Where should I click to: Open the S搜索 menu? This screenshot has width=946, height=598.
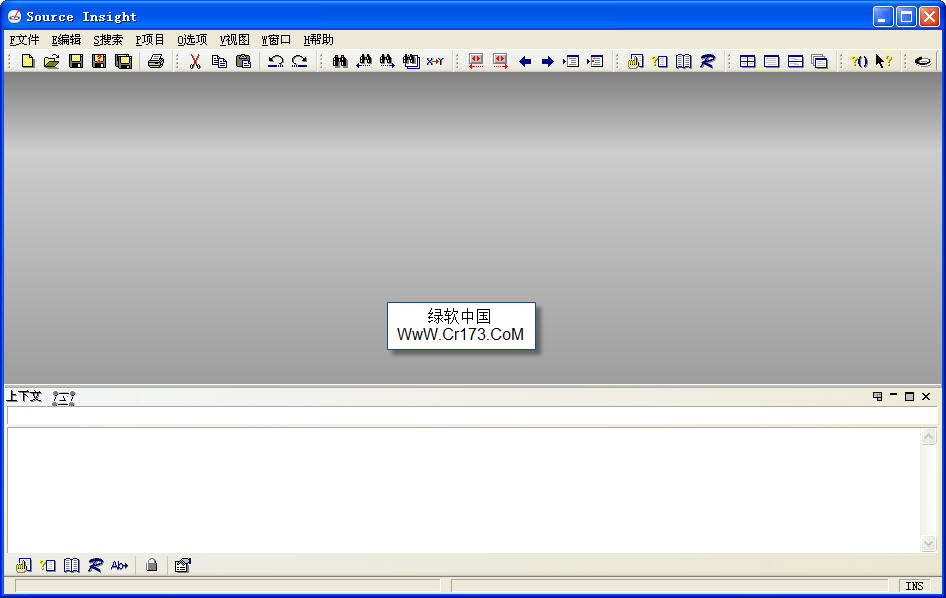(x=108, y=40)
